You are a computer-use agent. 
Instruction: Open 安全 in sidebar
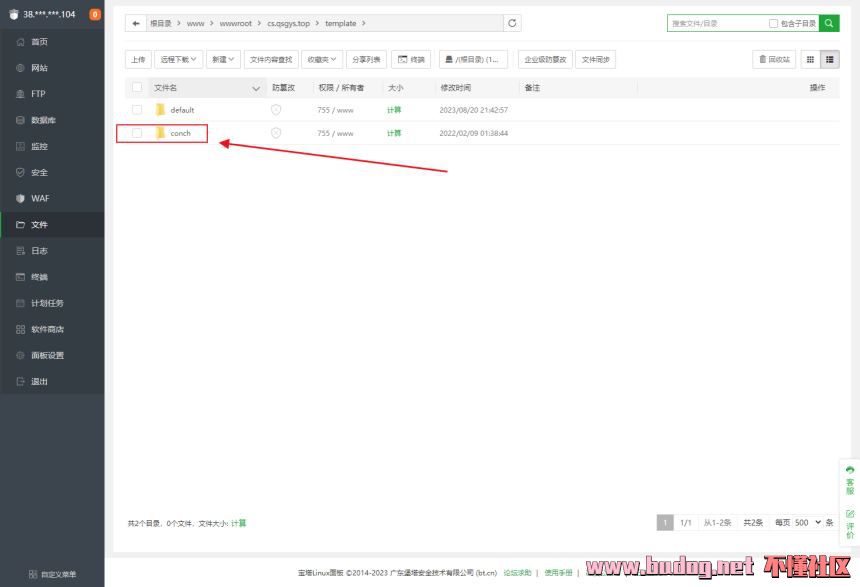click(52, 172)
